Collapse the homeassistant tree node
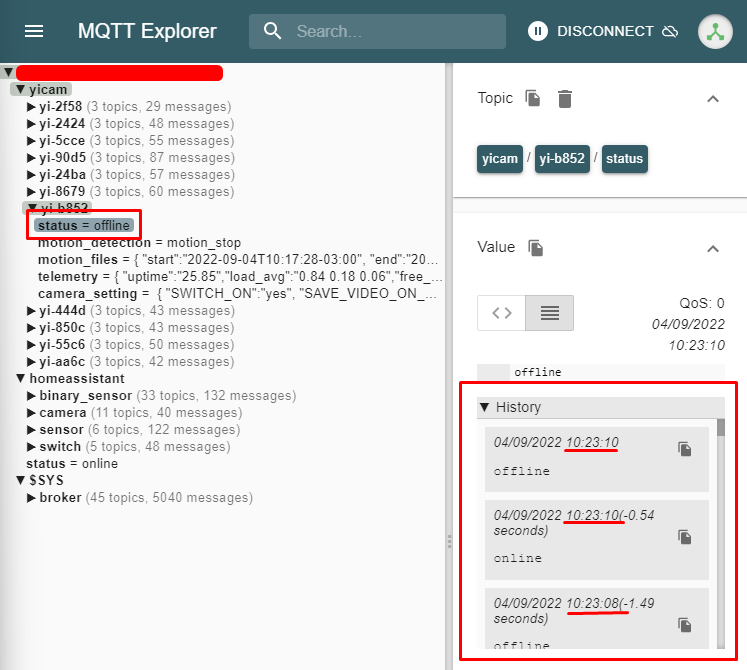Screen dimensions: 747x670 [20, 378]
